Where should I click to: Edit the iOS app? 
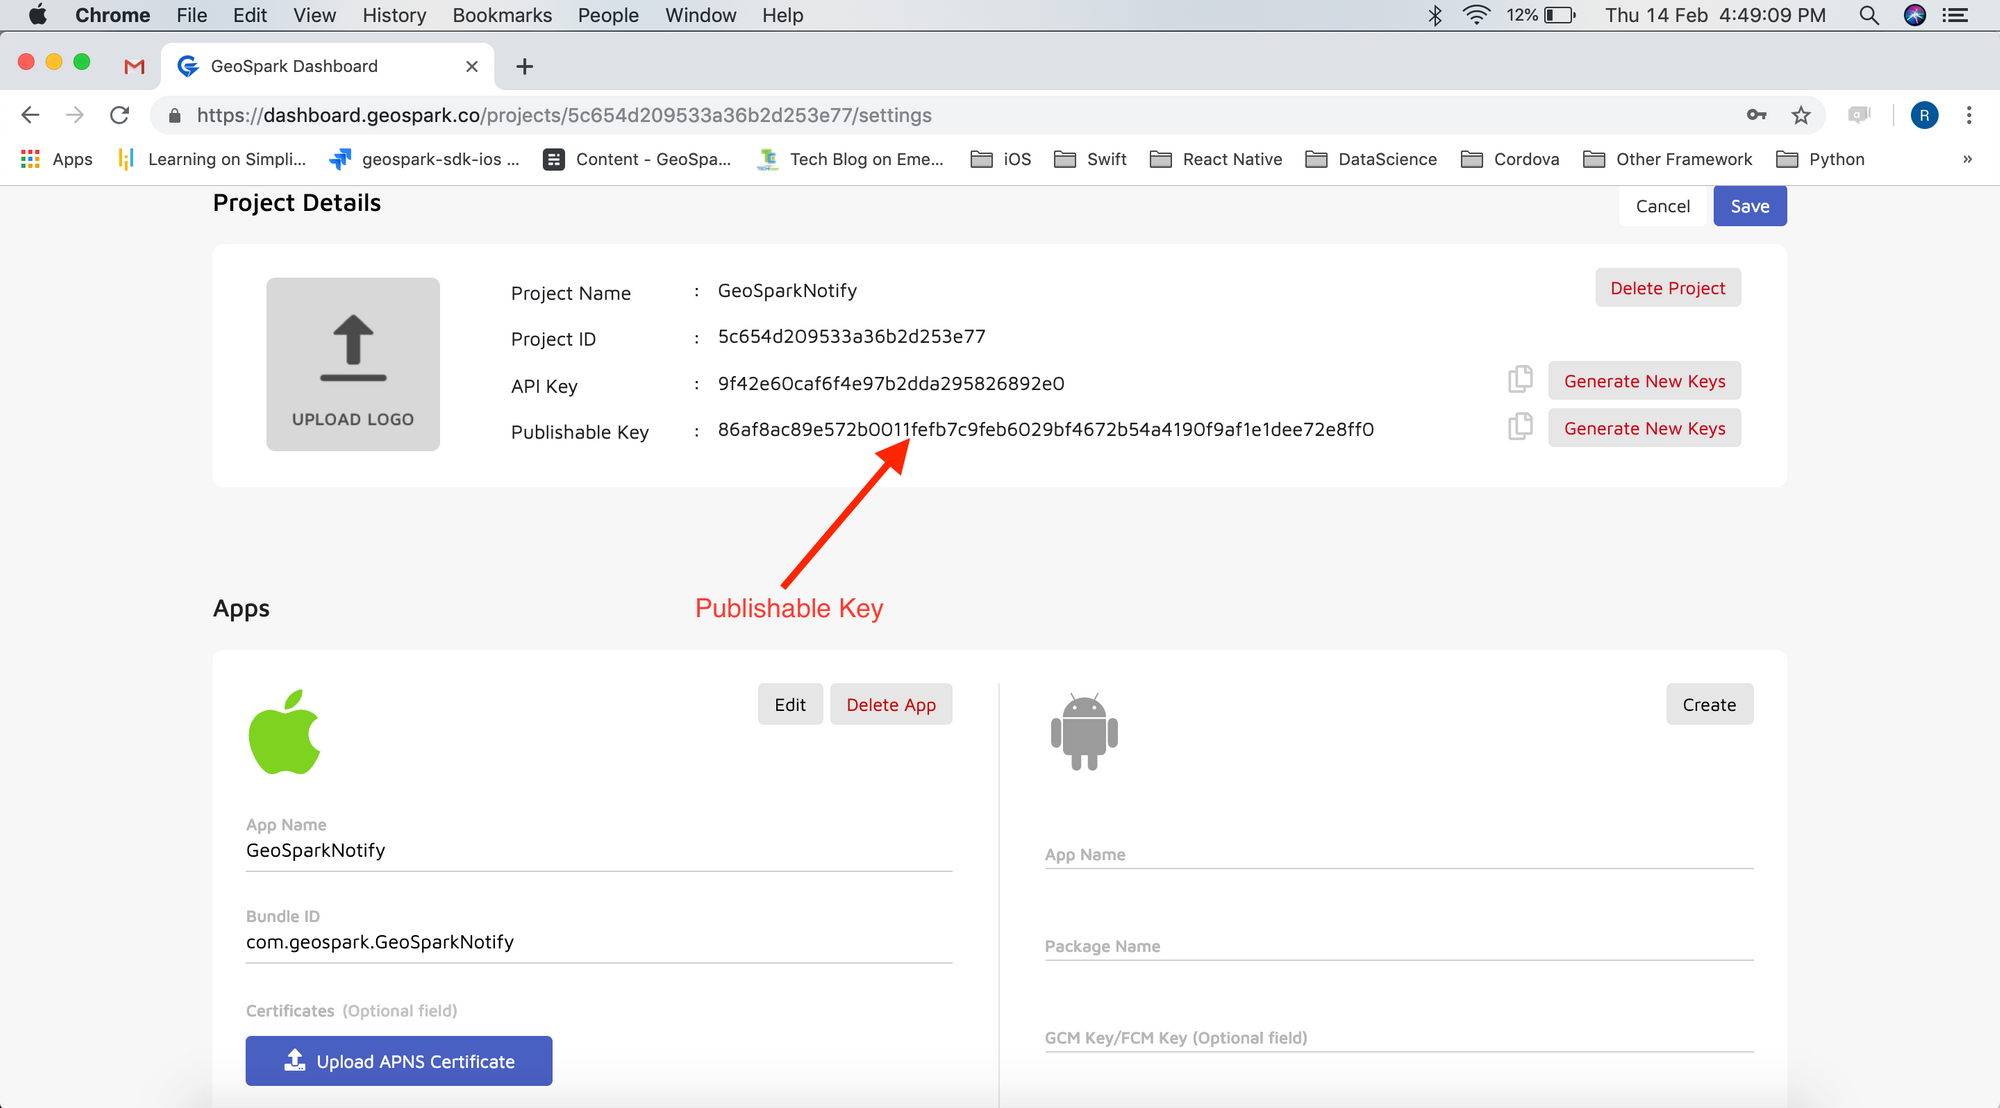790,704
